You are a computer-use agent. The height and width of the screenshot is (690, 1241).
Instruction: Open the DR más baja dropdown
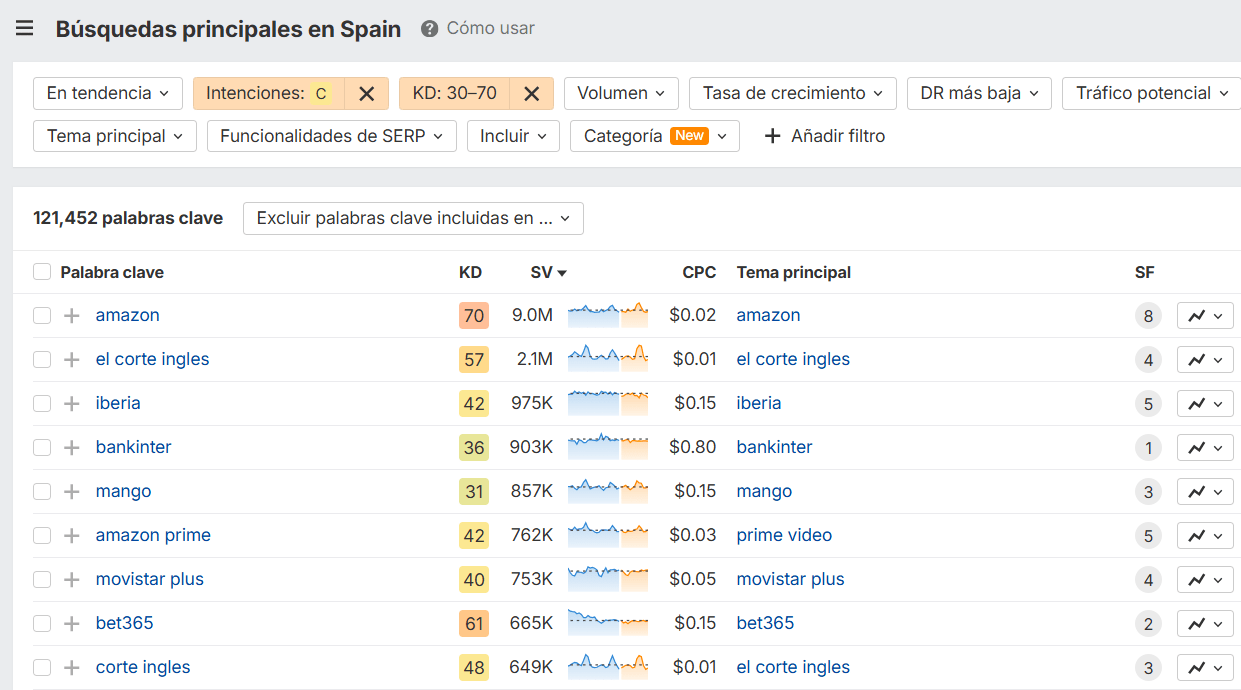(x=980, y=93)
